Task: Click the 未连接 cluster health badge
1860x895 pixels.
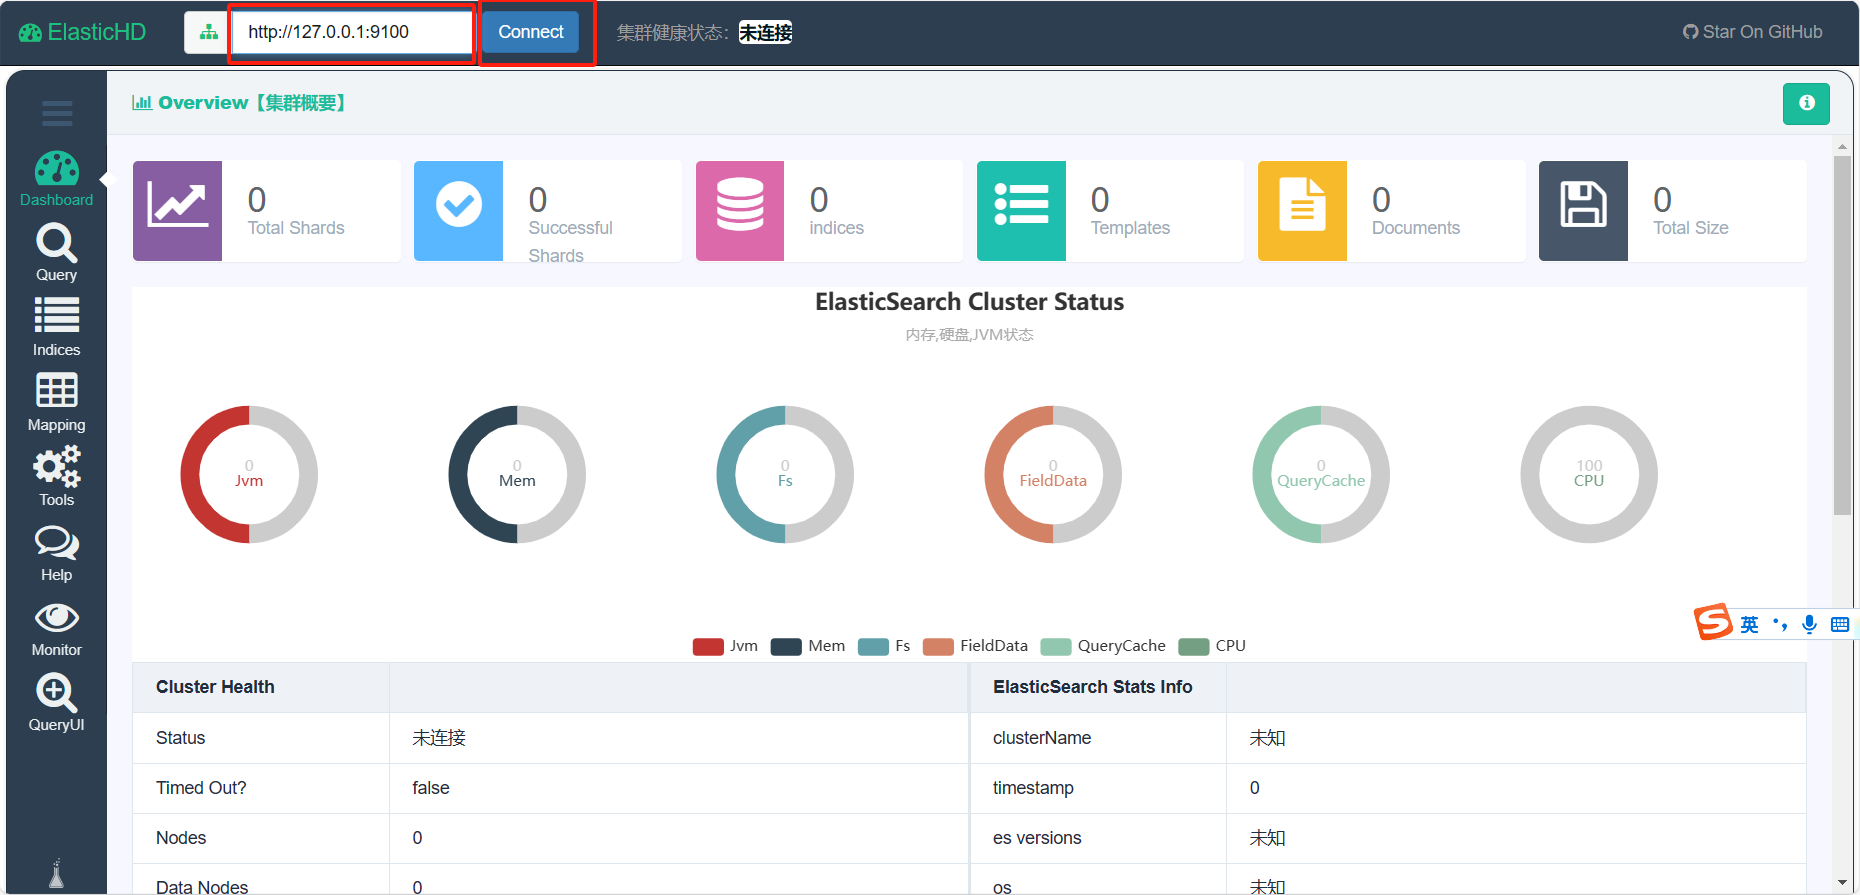Action: (765, 32)
